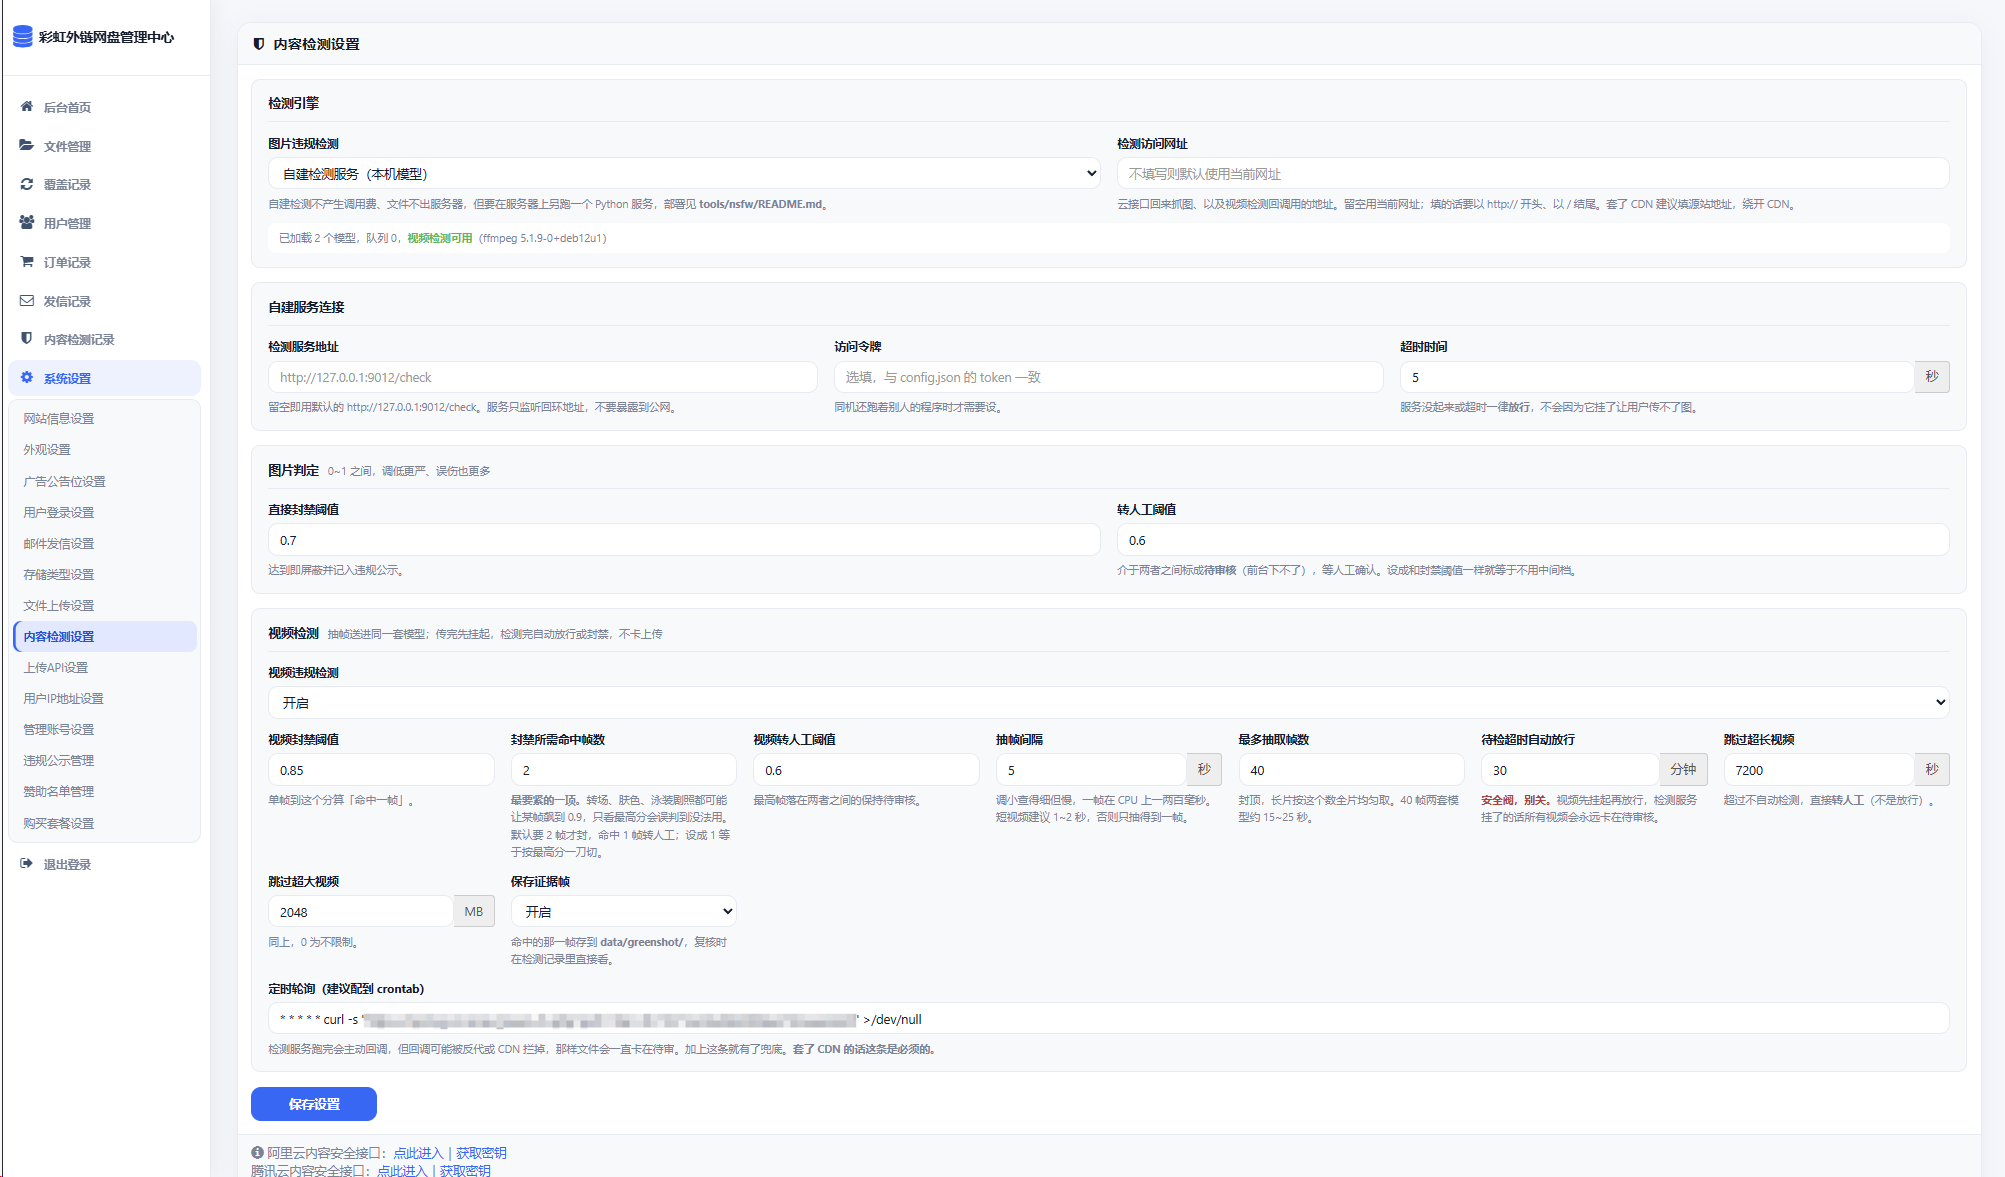Click the 保存设置 button
Image resolution: width=2005 pixels, height=1177 pixels.
point(314,1104)
